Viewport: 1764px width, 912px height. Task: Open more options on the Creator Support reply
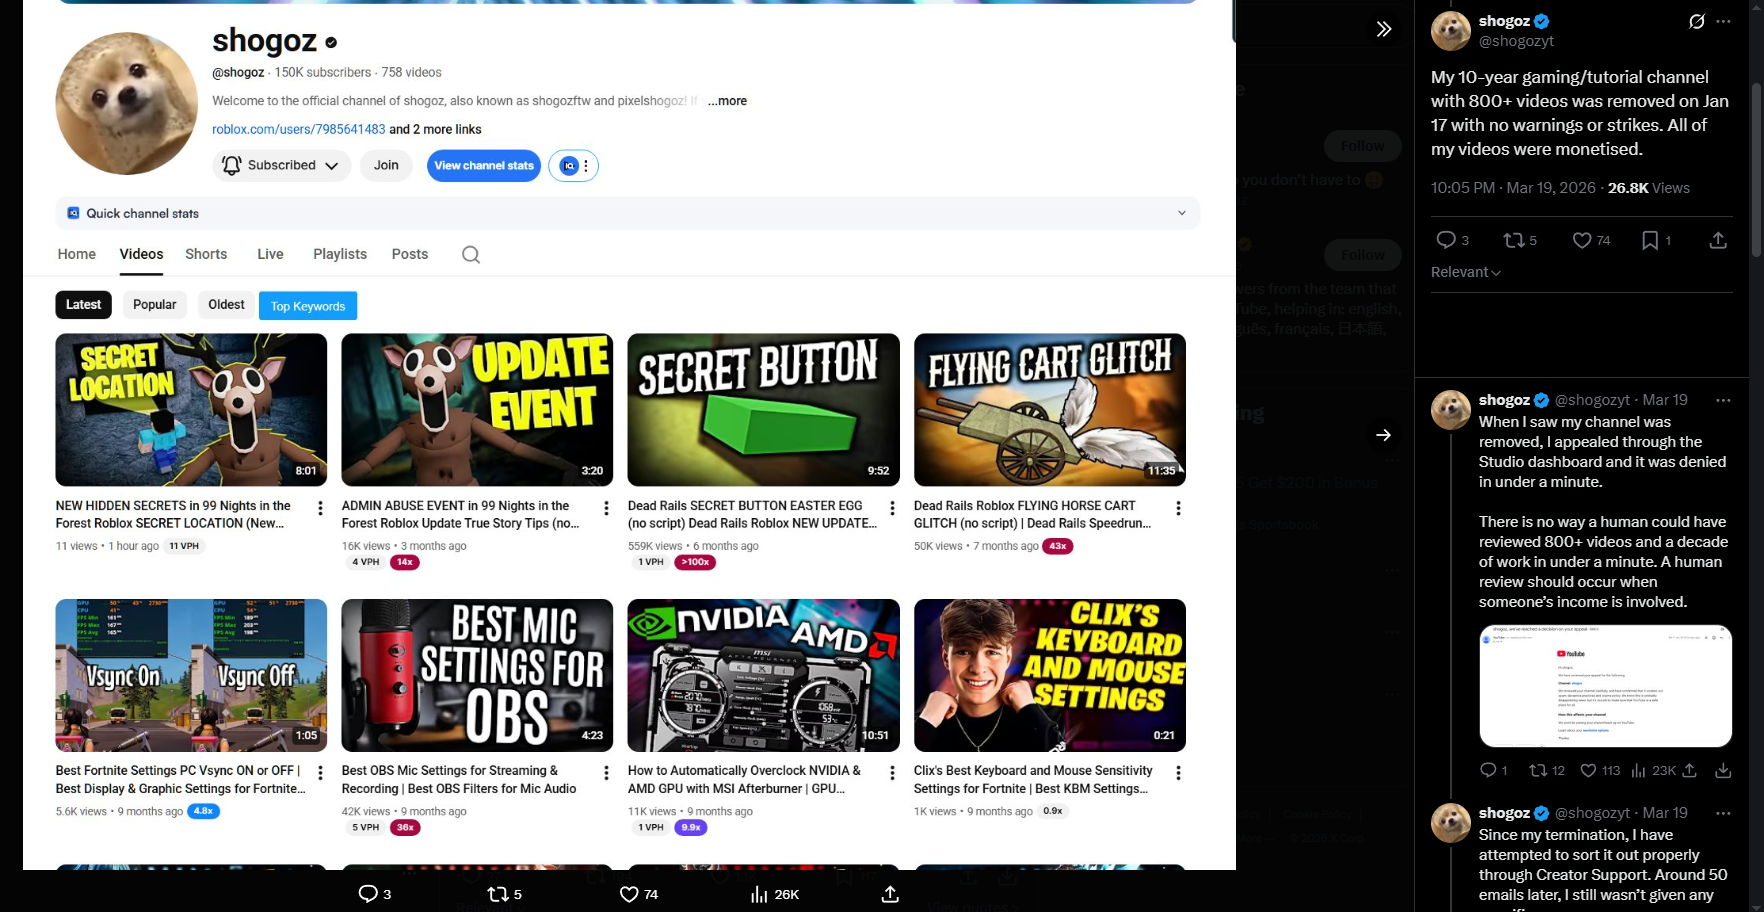(x=1723, y=813)
